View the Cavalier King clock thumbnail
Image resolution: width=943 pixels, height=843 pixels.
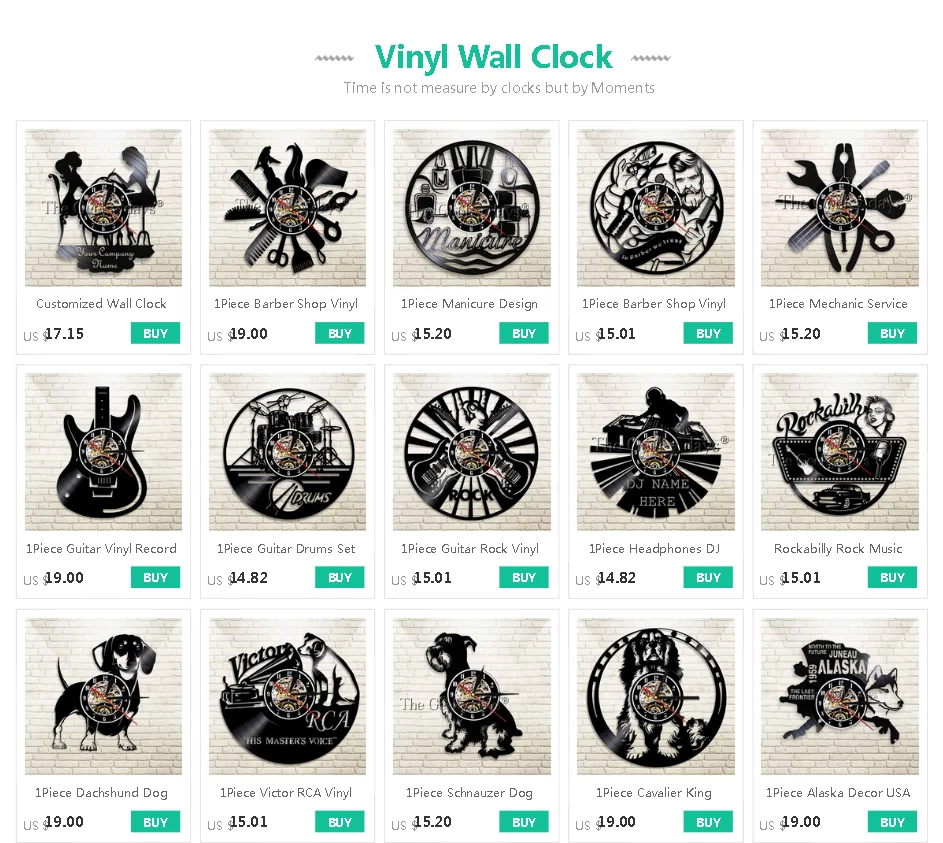pyautogui.click(x=656, y=696)
